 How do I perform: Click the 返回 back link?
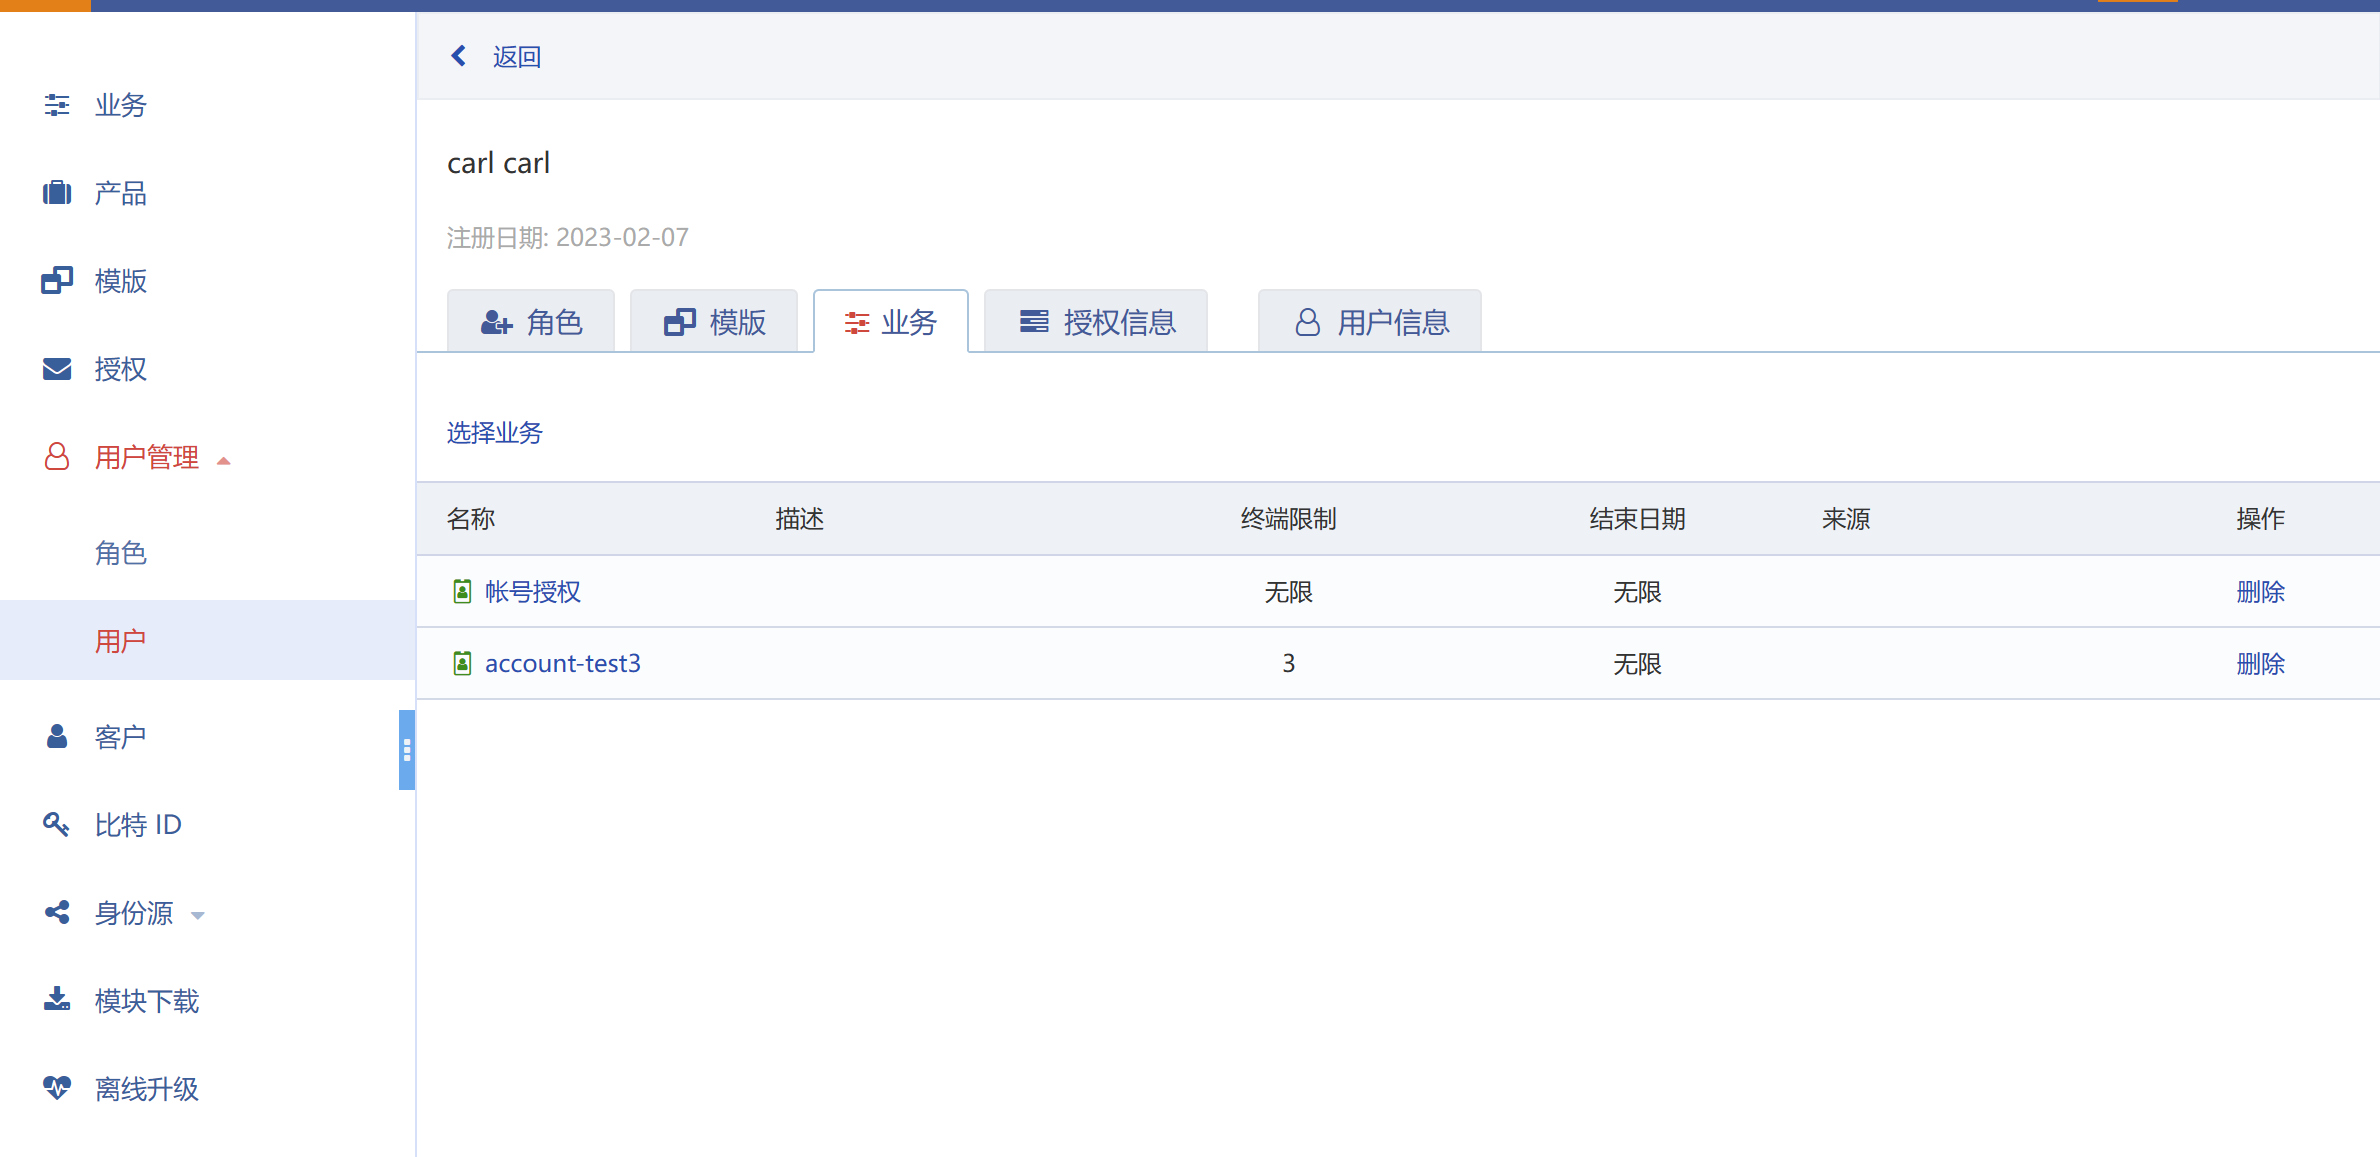517,57
